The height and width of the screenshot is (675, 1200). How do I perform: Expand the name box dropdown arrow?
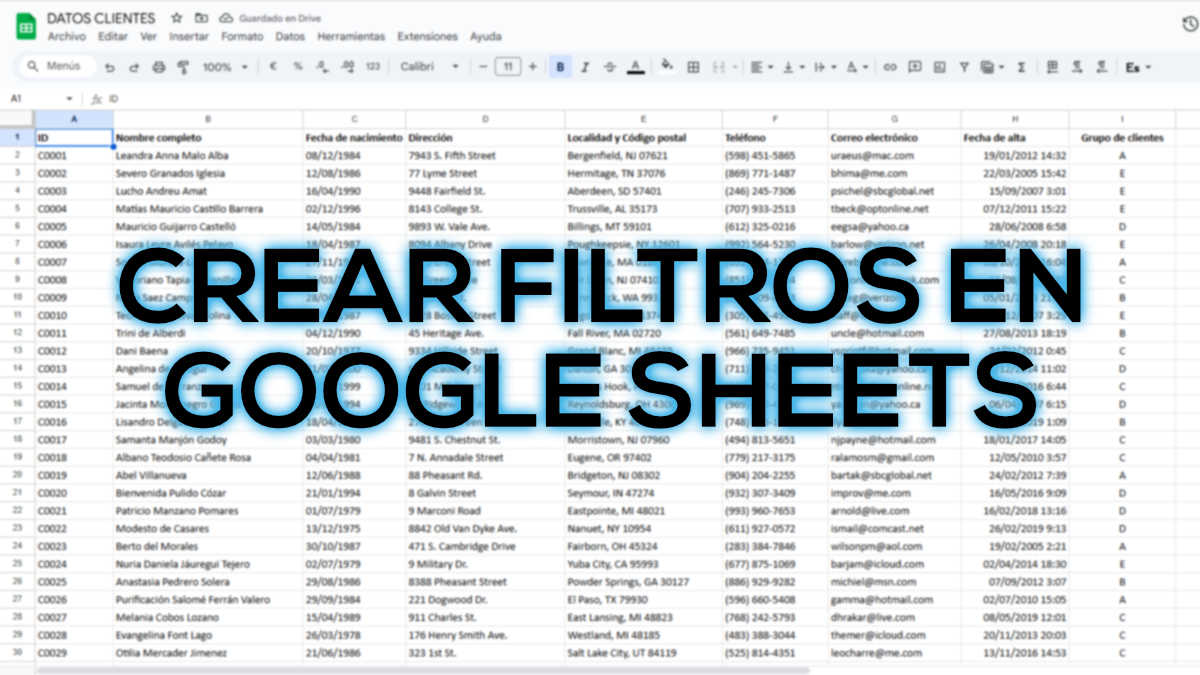coord(69,99)
